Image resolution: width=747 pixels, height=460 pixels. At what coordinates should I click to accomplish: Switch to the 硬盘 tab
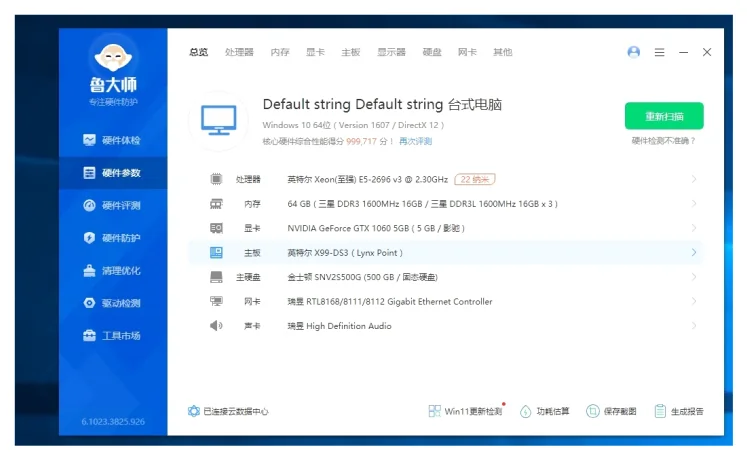[x=432, y=52]
